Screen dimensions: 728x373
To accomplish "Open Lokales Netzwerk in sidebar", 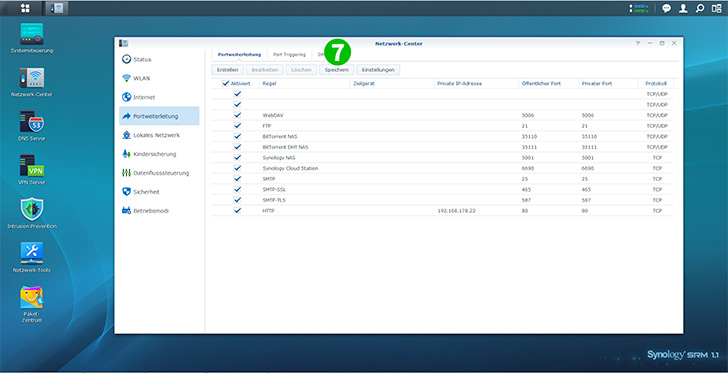I will 159,135.
